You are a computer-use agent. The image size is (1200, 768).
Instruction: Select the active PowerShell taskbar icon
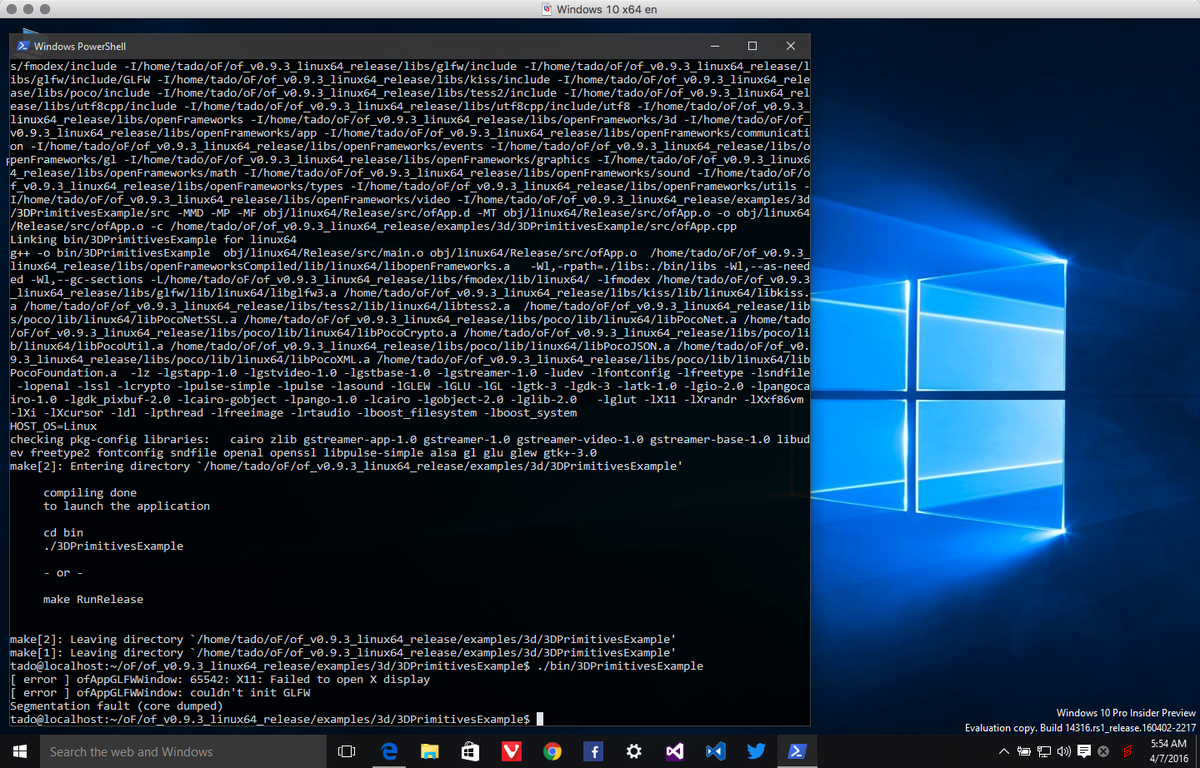[x=796, y=751]
